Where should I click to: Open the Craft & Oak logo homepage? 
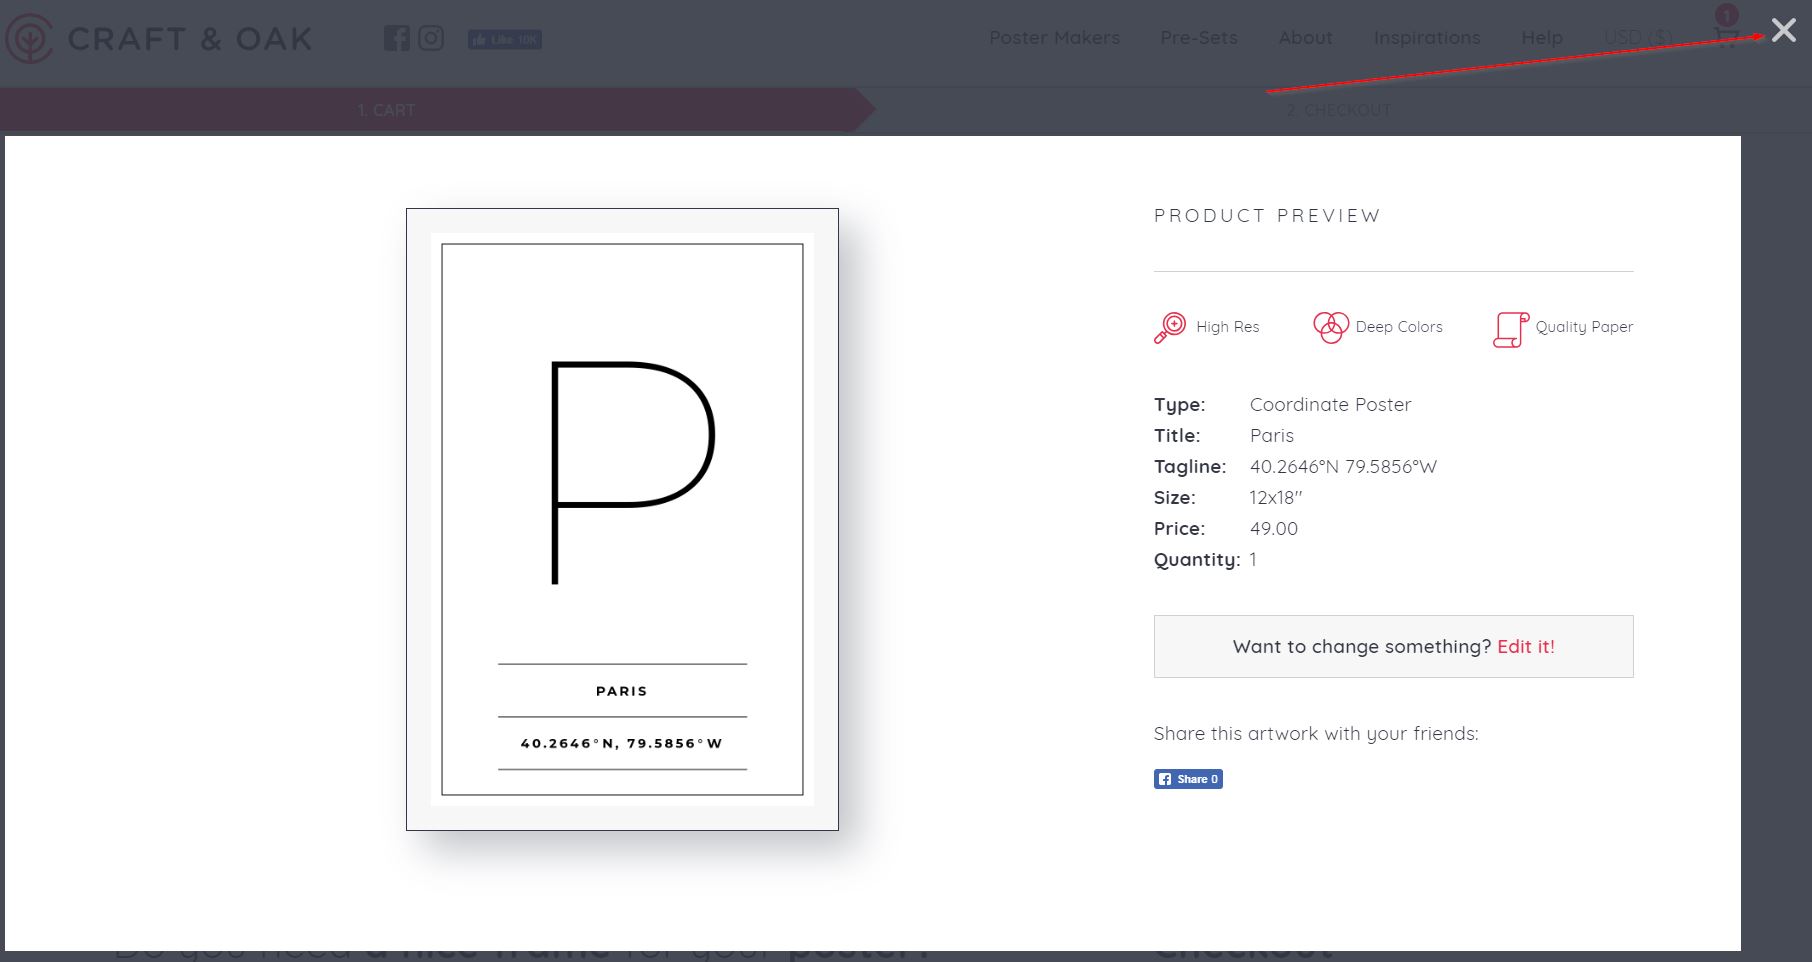click(159, 39)
